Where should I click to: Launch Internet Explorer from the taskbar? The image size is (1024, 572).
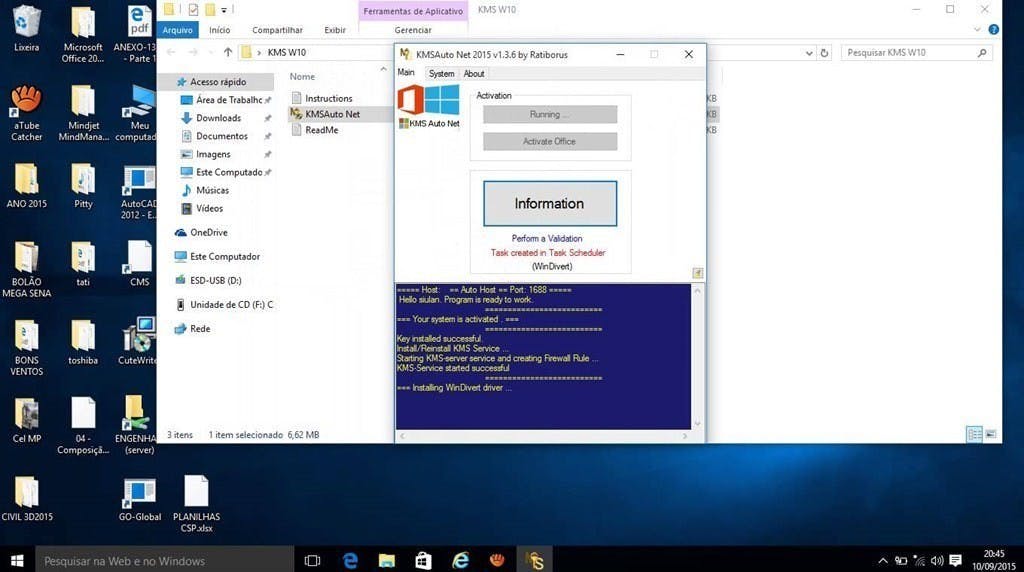[x=460, y=560]
